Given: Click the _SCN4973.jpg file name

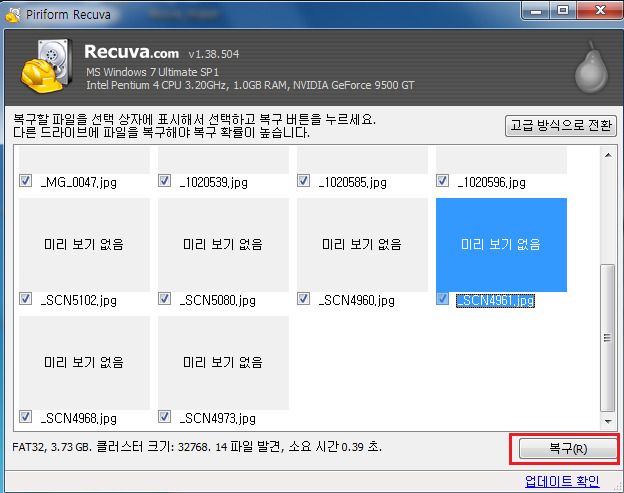Looking at the screenshot, I should [218, 418].
